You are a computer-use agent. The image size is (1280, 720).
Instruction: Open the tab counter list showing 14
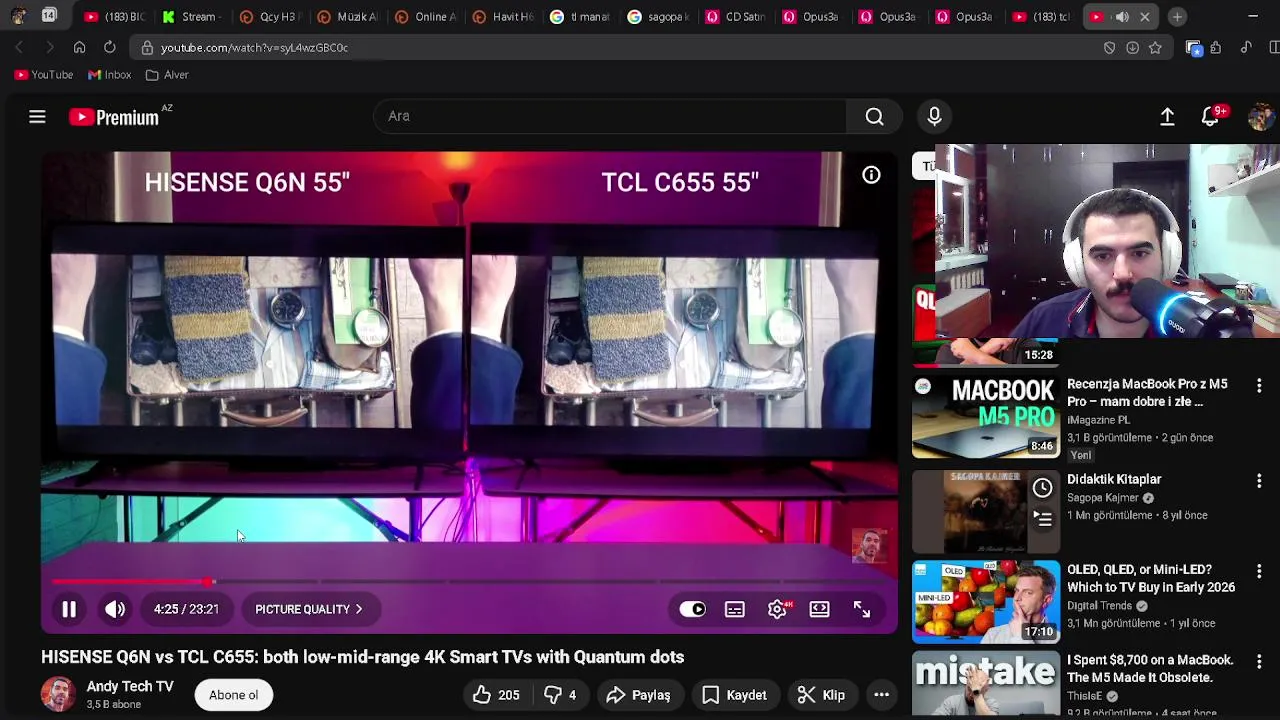pyautogui.click(x=49, y=16)
